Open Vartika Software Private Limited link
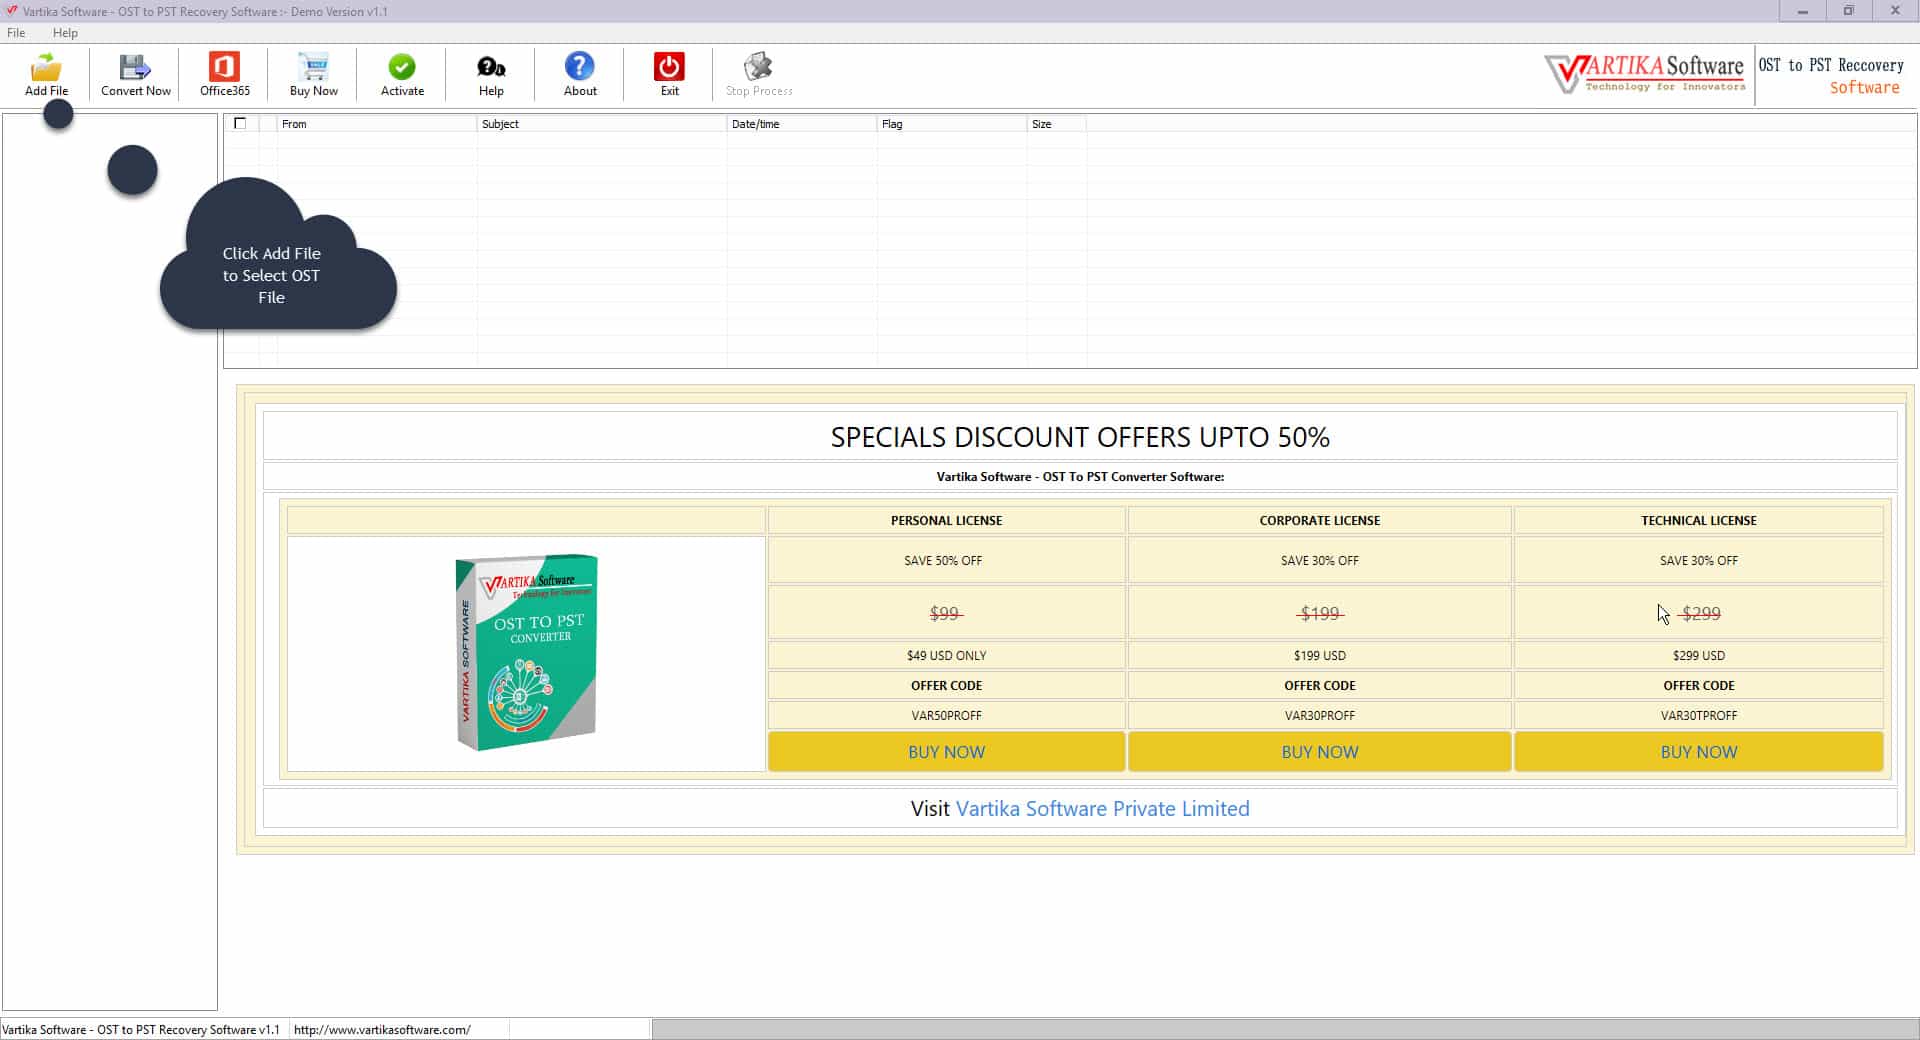This screenshot has height=1040, width=1920. [x=1102, y=809]
